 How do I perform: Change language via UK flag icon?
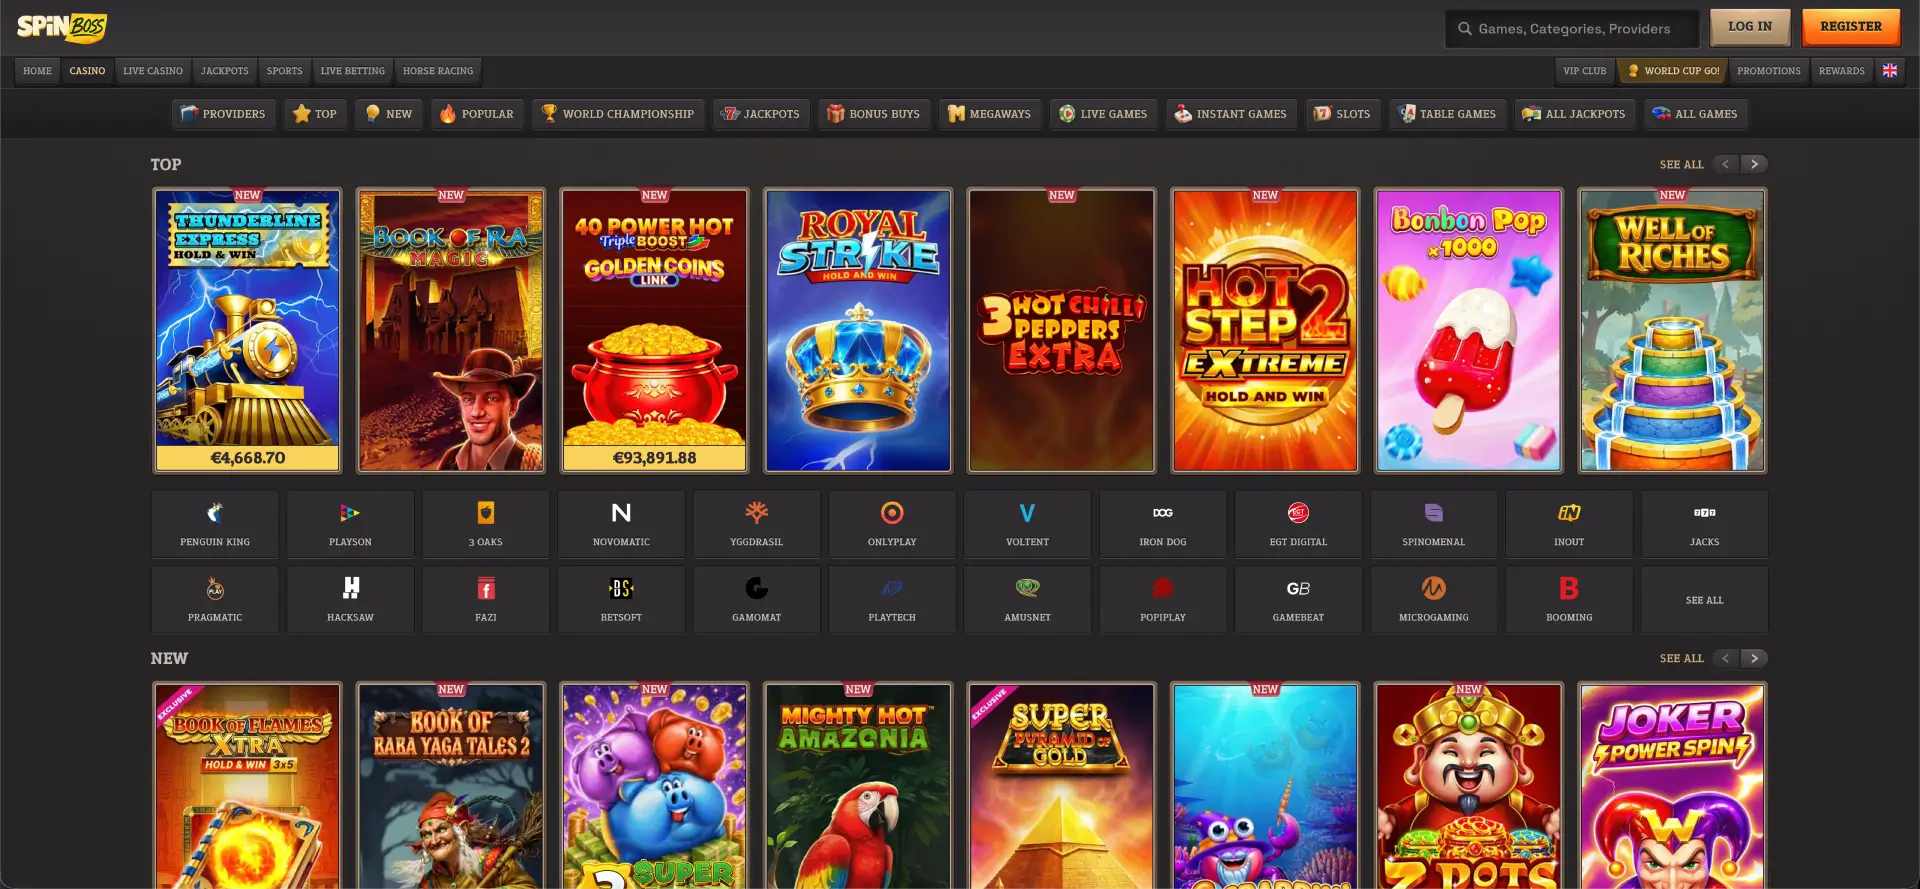click(1890, 71)
